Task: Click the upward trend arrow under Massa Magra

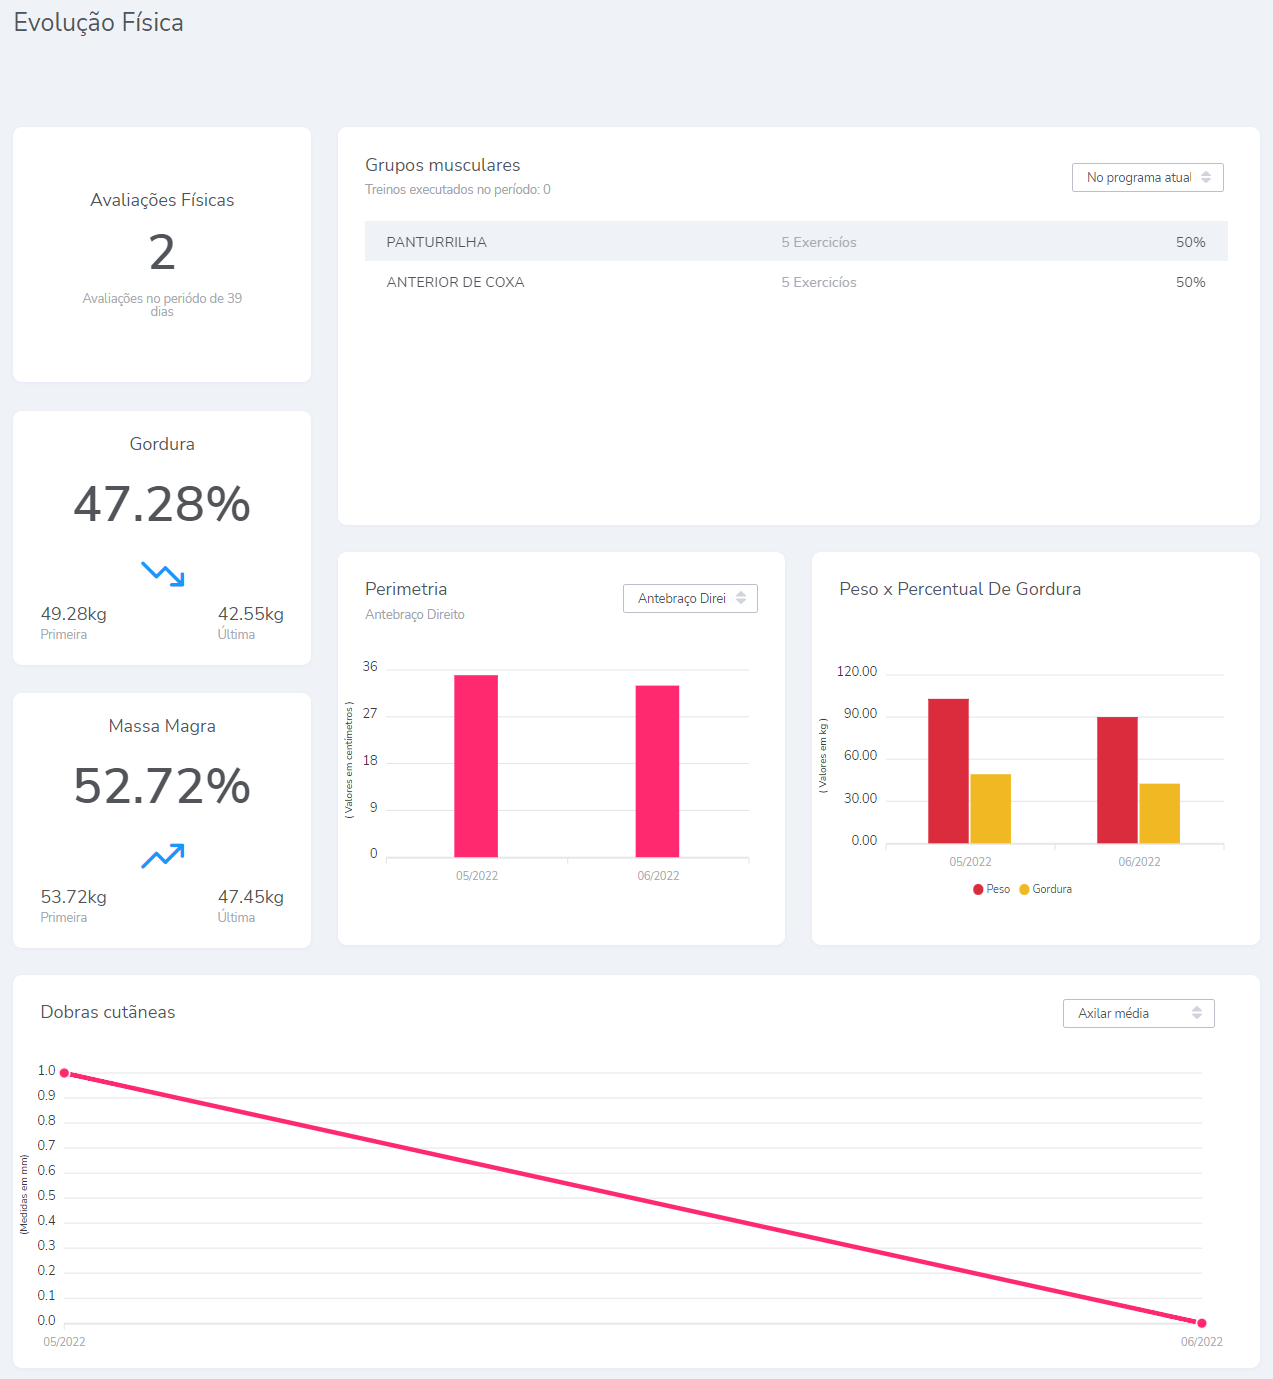Action: 163,856
